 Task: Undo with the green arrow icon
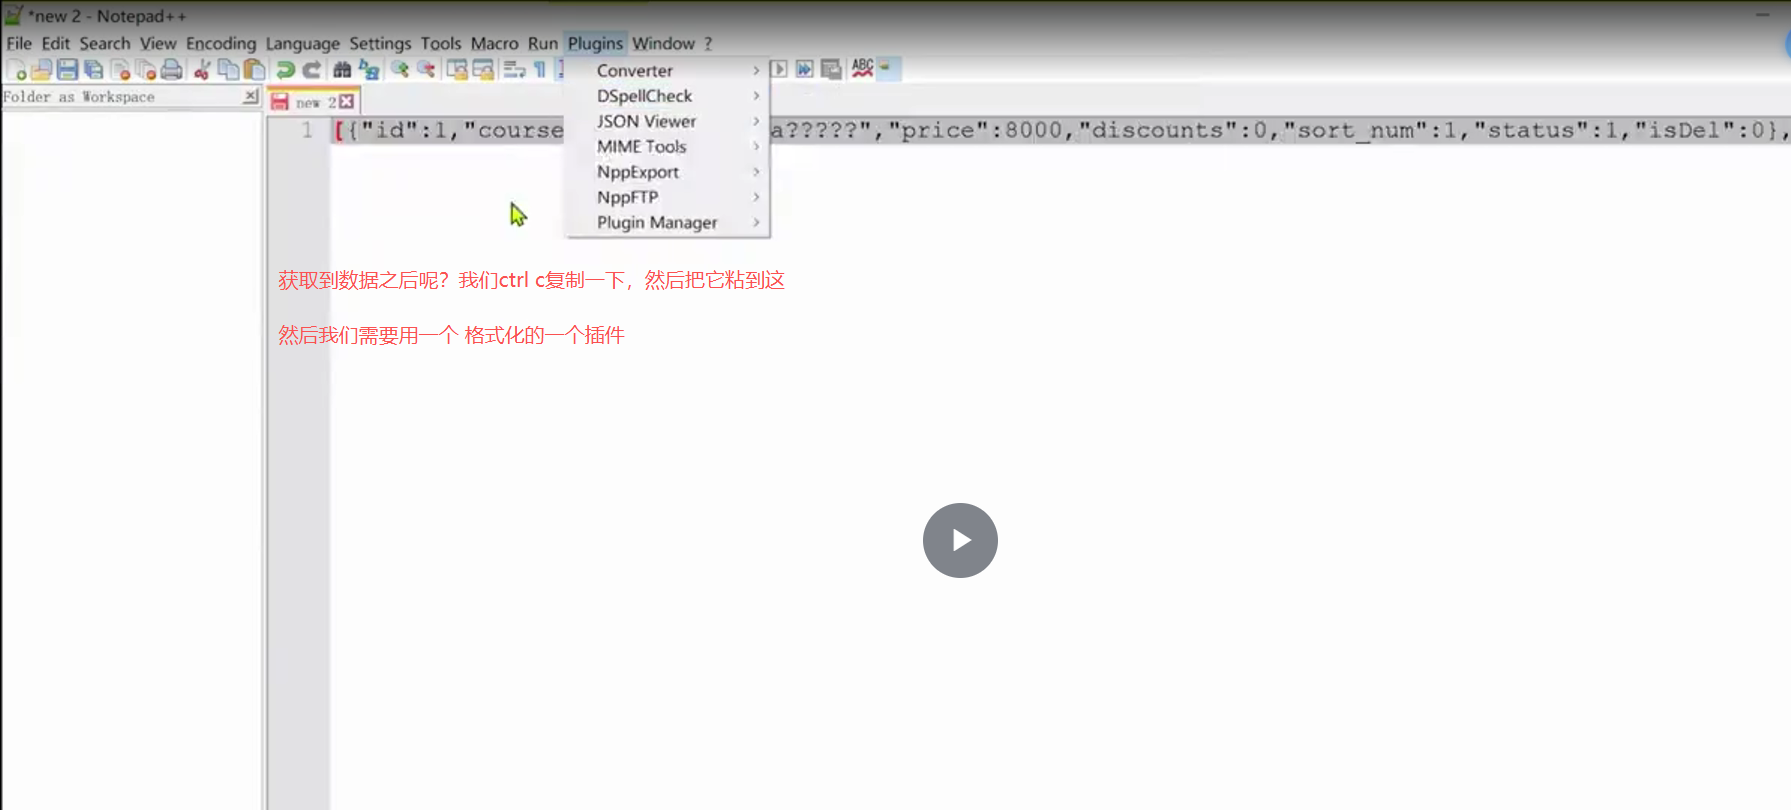[285, 69]
